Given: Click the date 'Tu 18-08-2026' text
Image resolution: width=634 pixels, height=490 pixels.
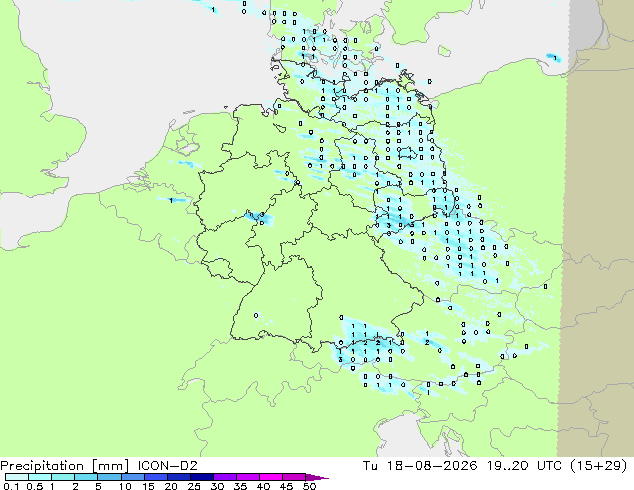Looking at the screenshot, I should click(420, 465).
